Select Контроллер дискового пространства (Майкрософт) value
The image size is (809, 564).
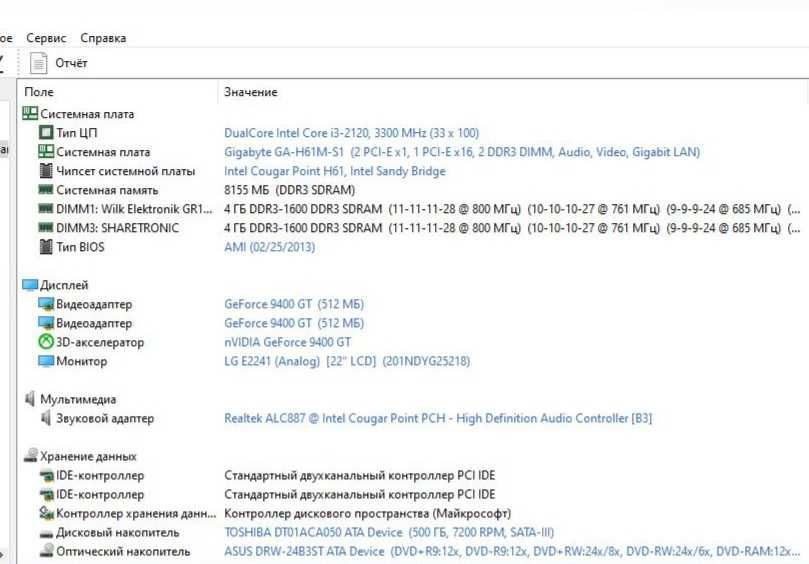click(x=367, y=513)
